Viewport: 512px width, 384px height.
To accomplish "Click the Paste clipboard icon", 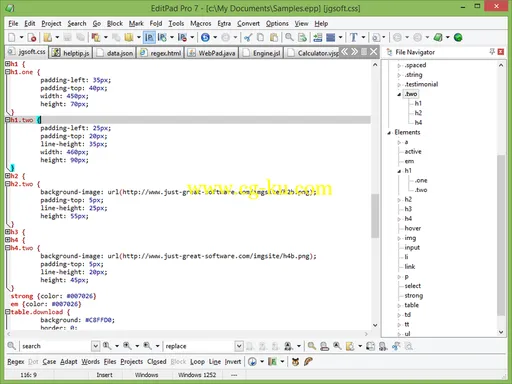I will pyautogui.click(x=274, y=37).
